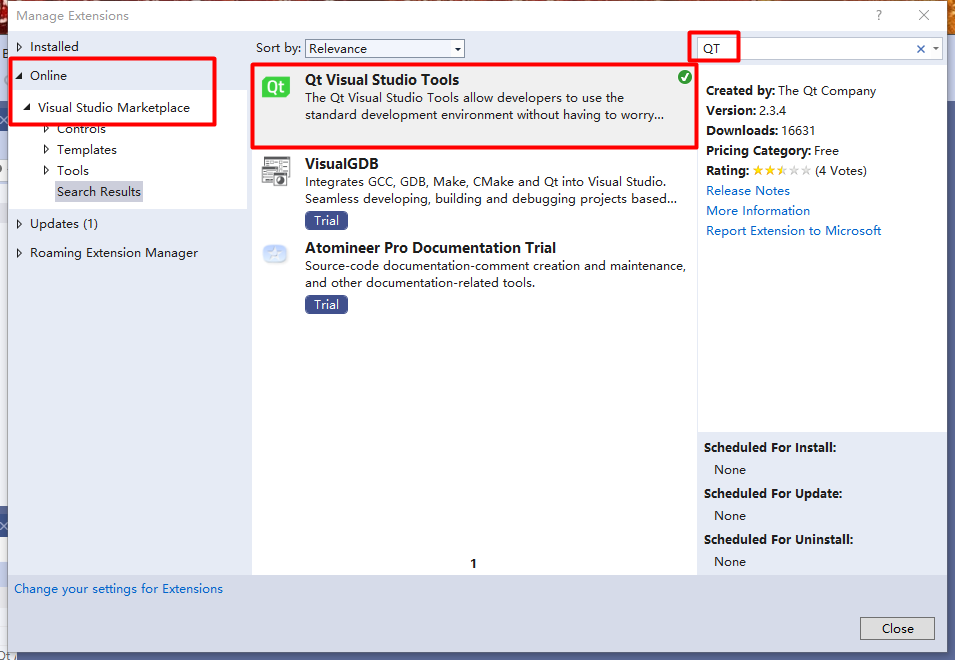Clear the search box with the X icon
The image size is (955, 660).
[x=920, y=49]
